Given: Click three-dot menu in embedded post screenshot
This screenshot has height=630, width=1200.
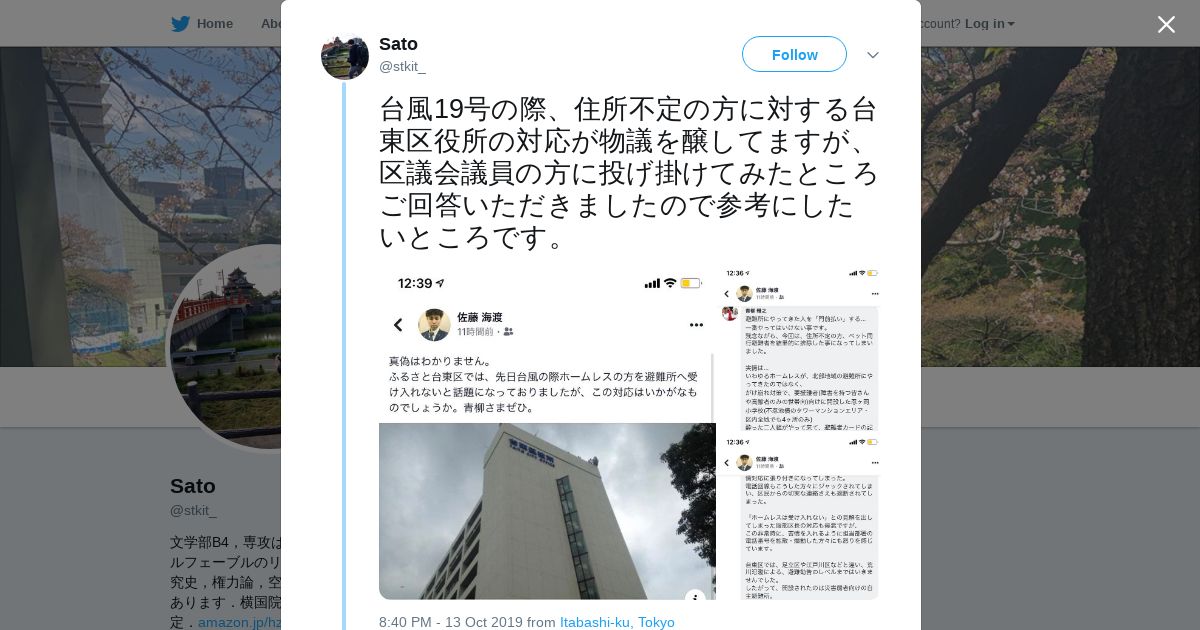Looking at the screenshot, I should click(696, 325).
